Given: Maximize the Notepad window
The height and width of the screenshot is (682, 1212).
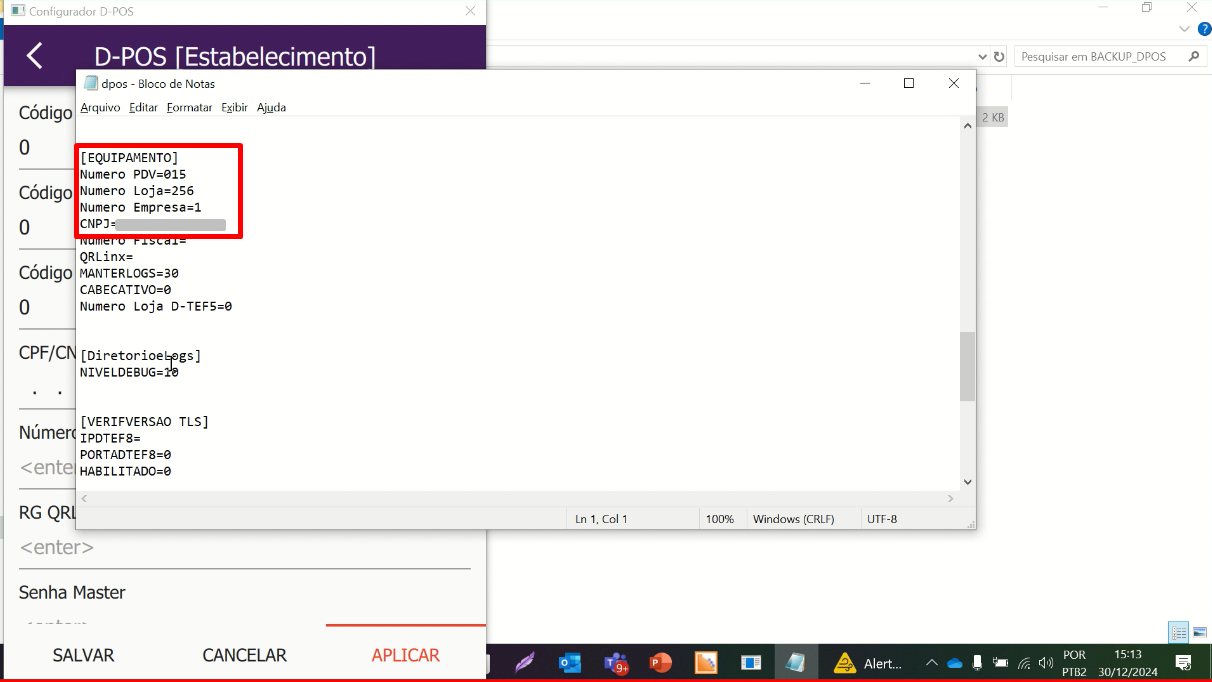Looking at the screenshot, I should 908,83.
